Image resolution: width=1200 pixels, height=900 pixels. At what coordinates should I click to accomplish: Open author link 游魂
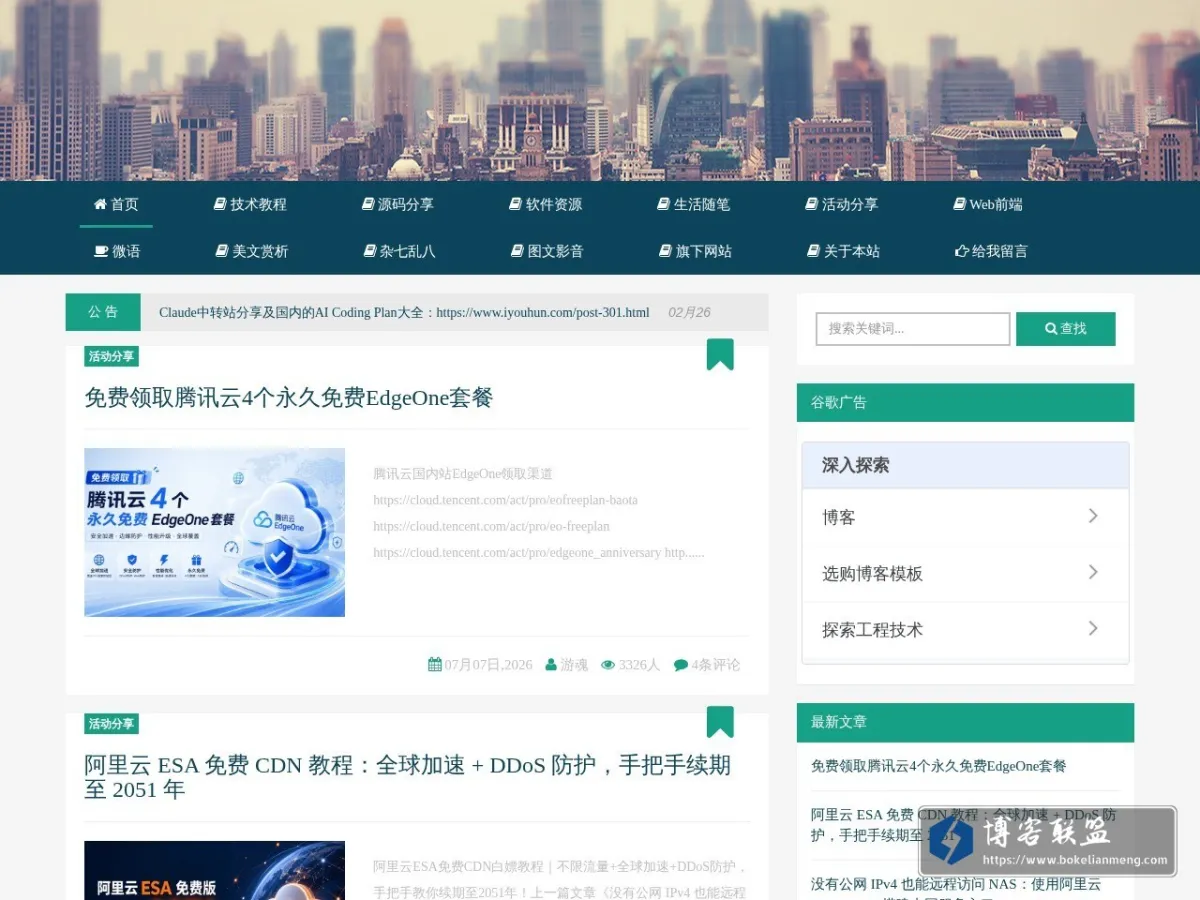click(574, 664)
